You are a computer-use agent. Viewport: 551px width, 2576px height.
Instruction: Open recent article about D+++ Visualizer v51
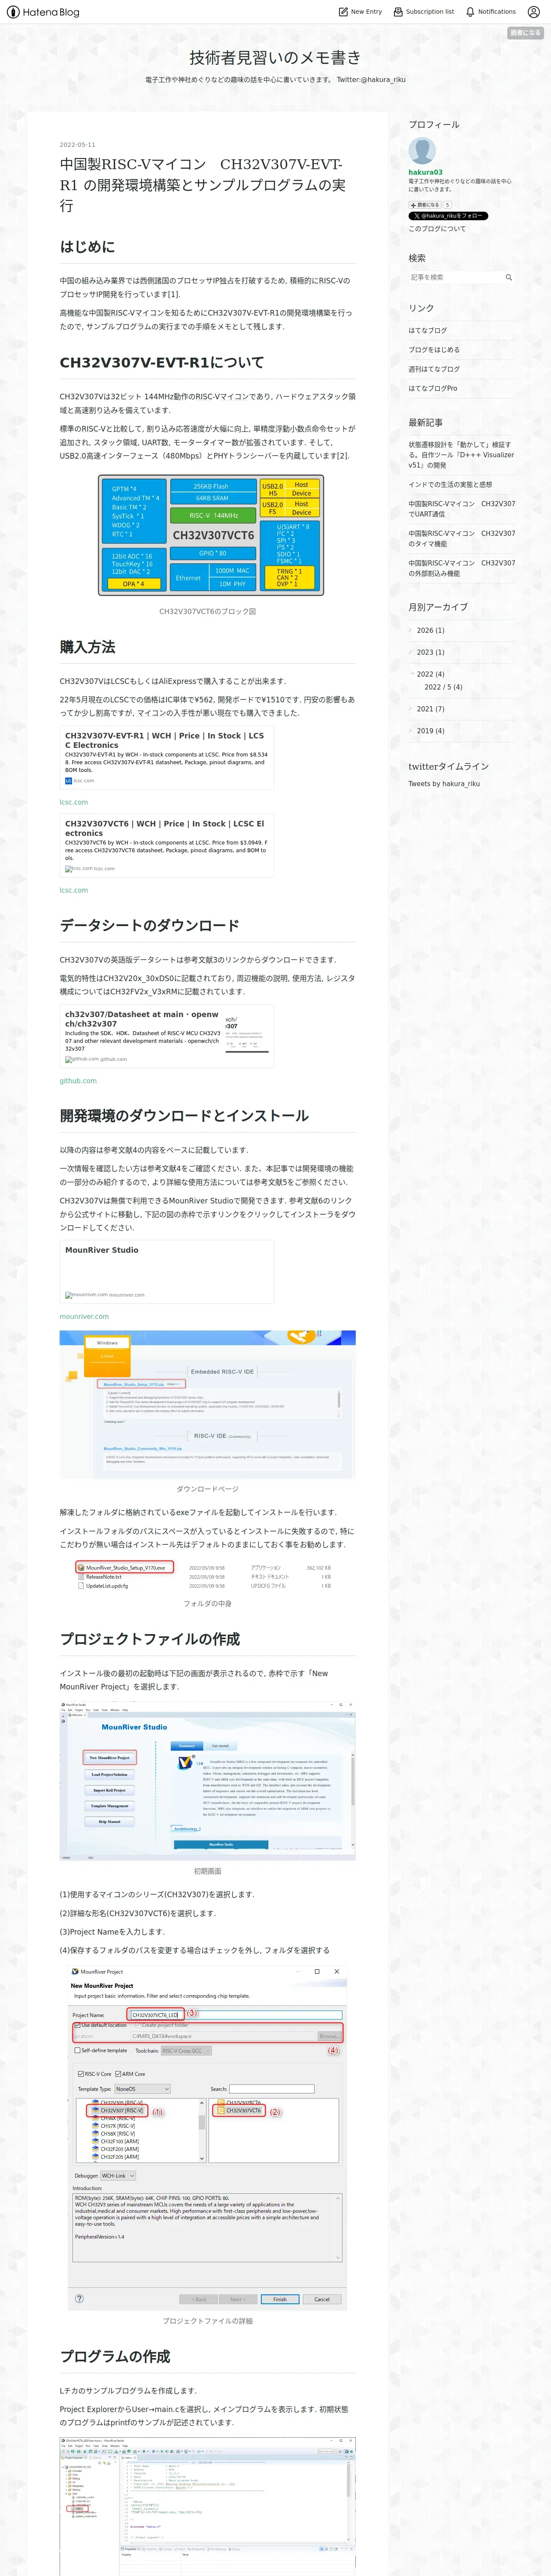pos(461,455)
